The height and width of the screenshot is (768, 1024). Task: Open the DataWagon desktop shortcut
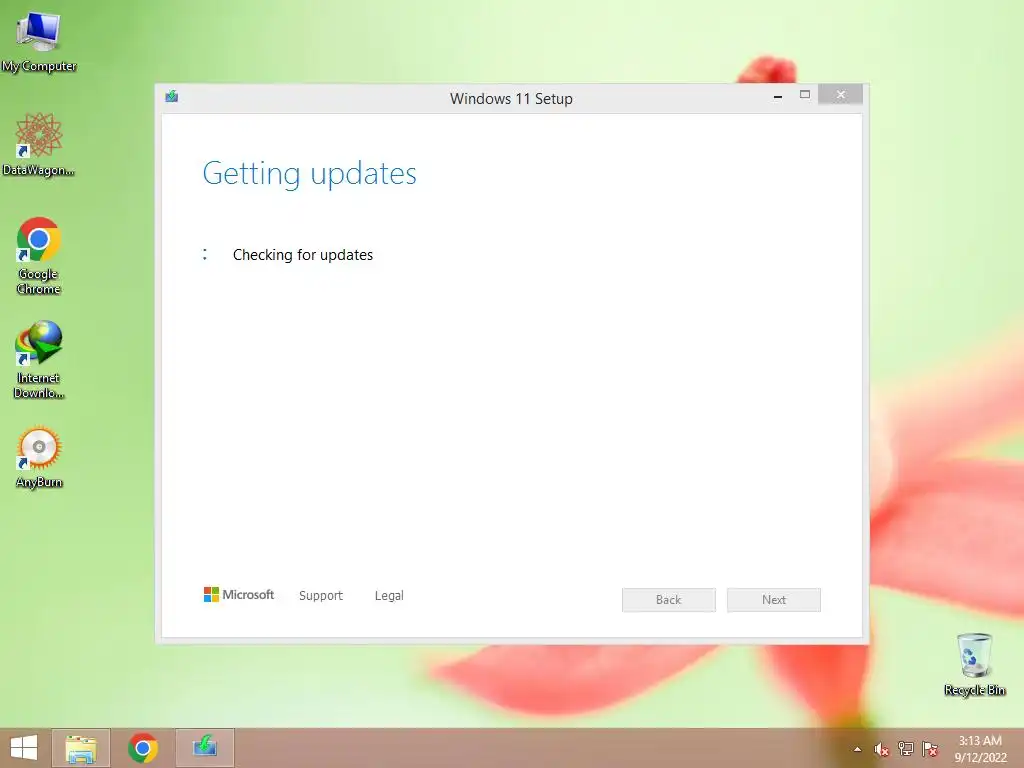click(x=39, y=144)
